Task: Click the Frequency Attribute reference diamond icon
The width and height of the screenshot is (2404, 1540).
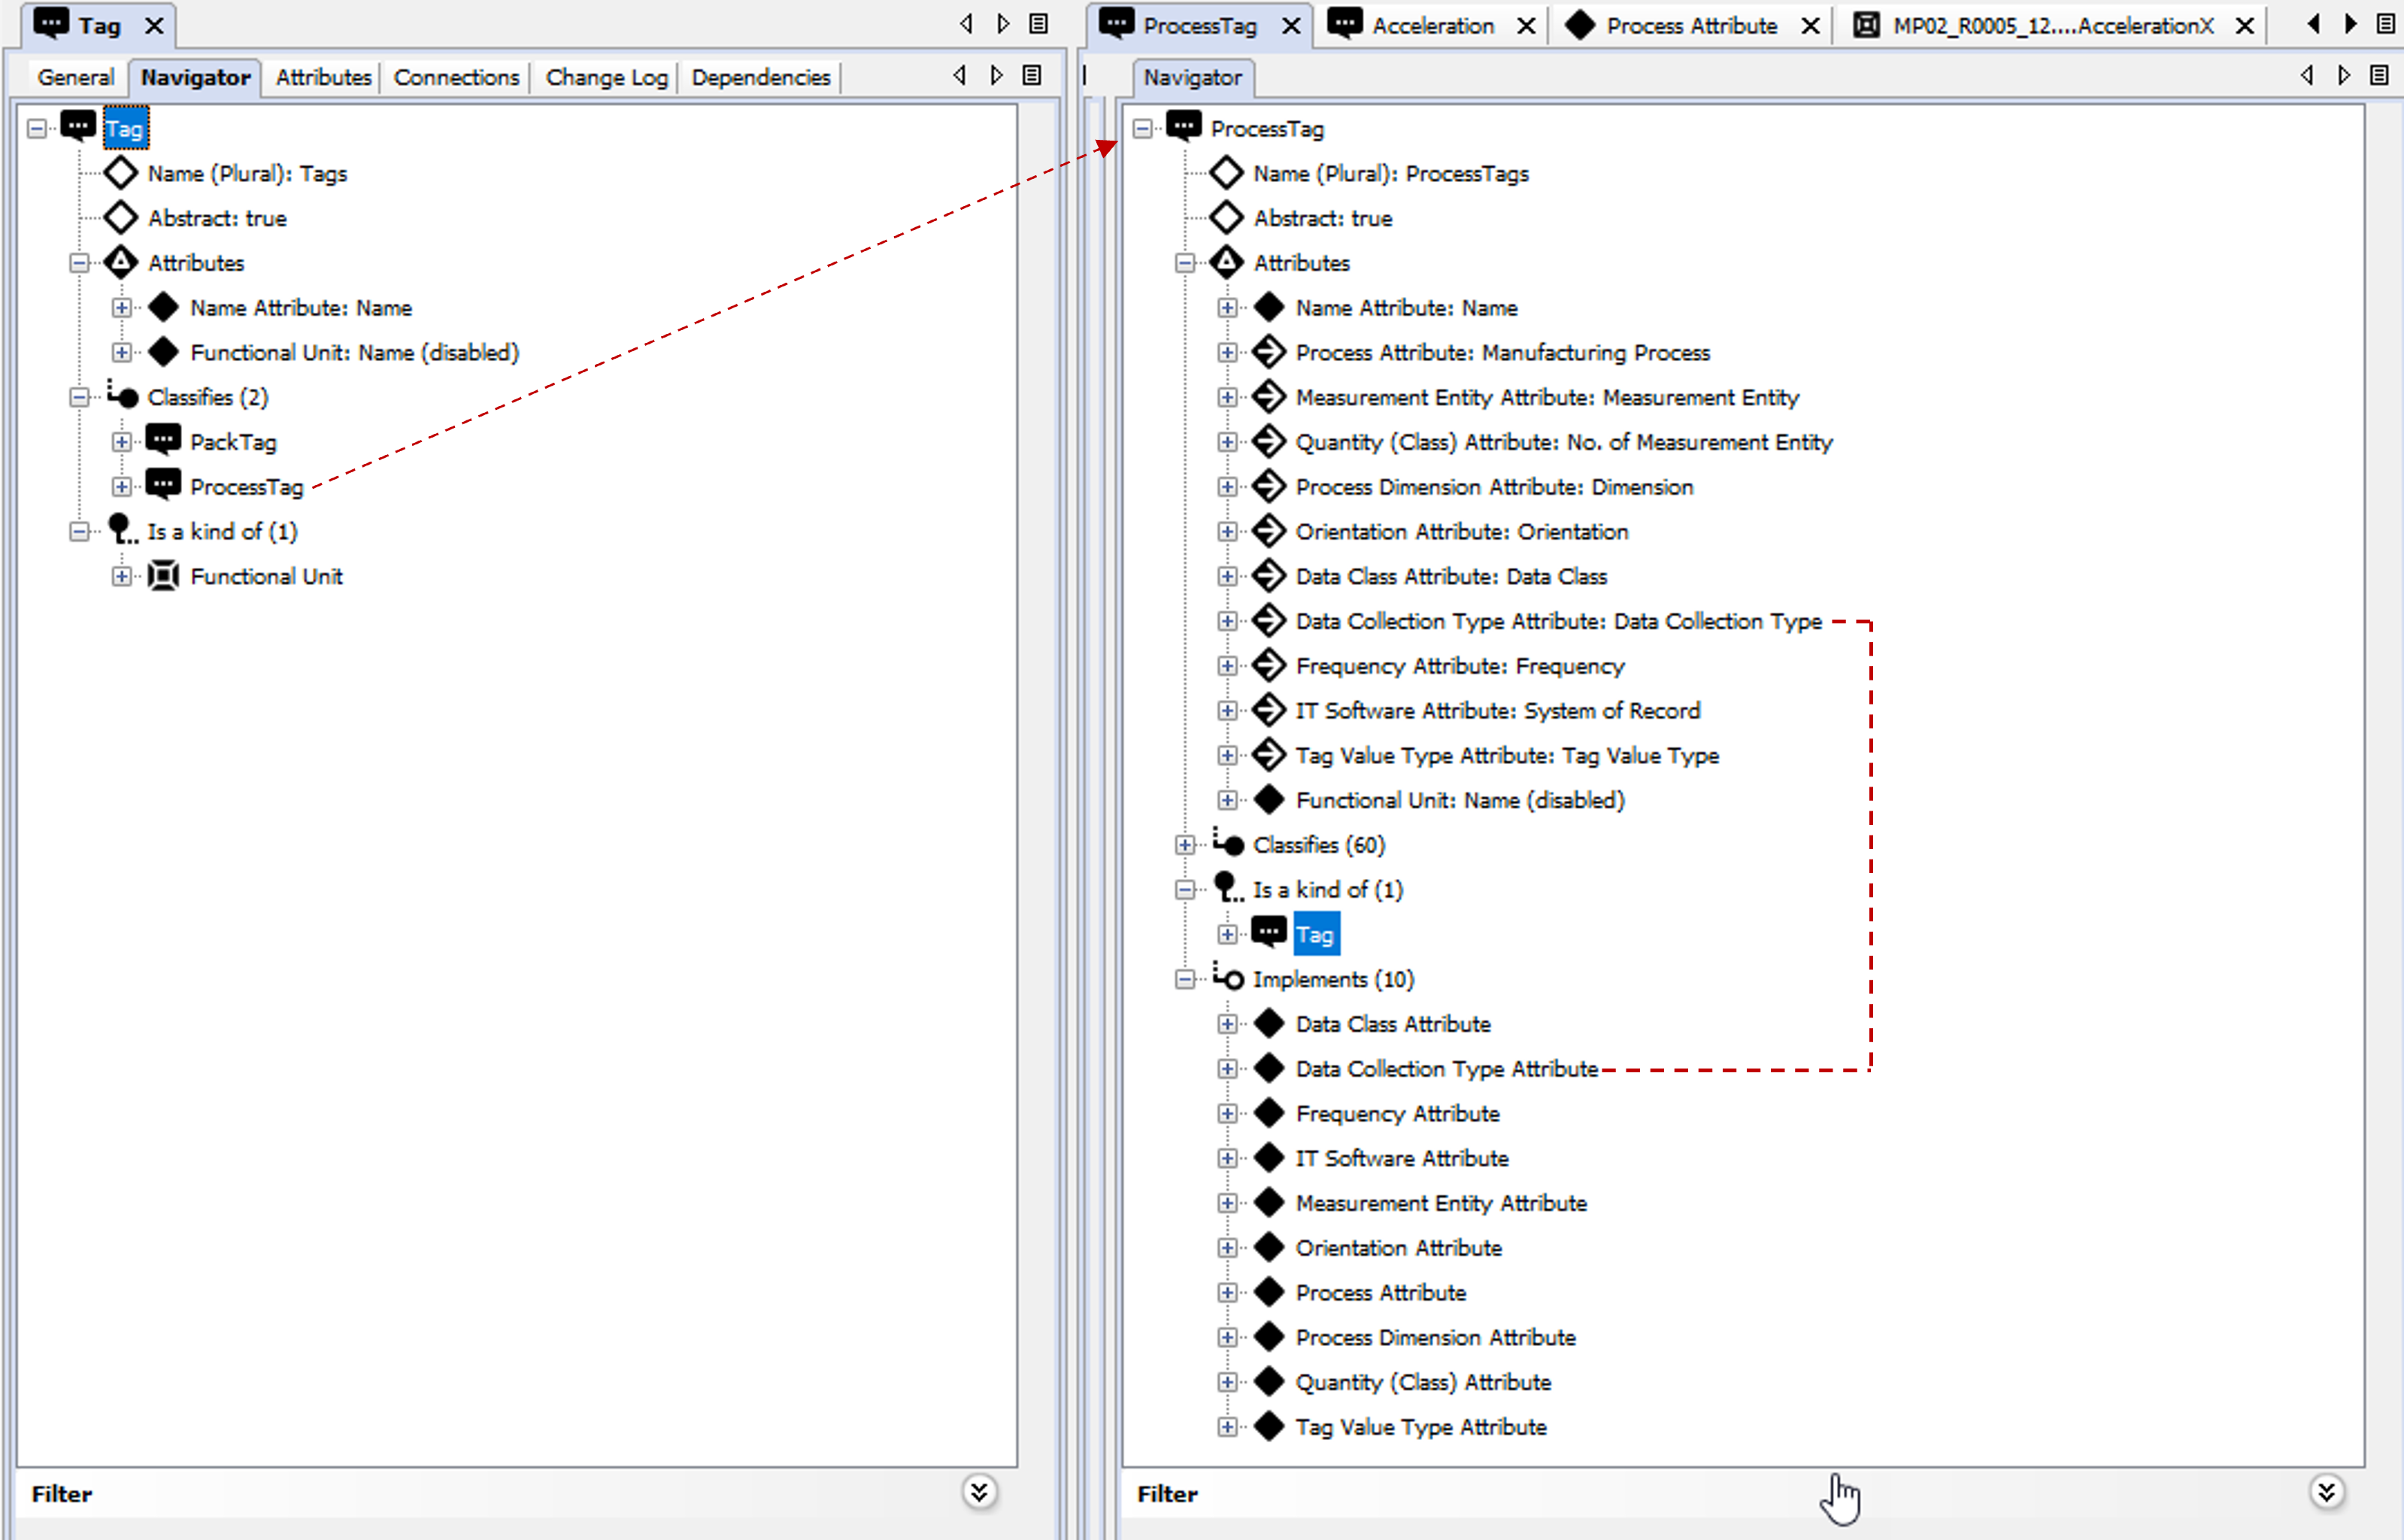Action: click(1269, 665)
